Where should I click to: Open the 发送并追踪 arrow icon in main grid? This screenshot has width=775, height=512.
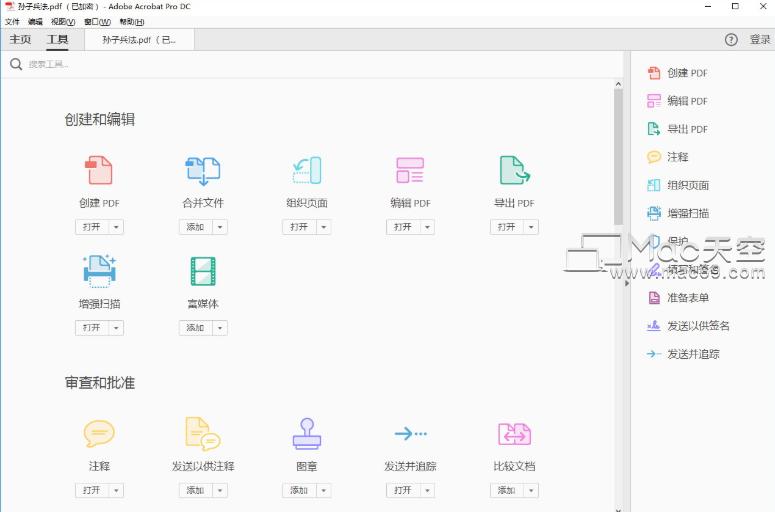411,433
